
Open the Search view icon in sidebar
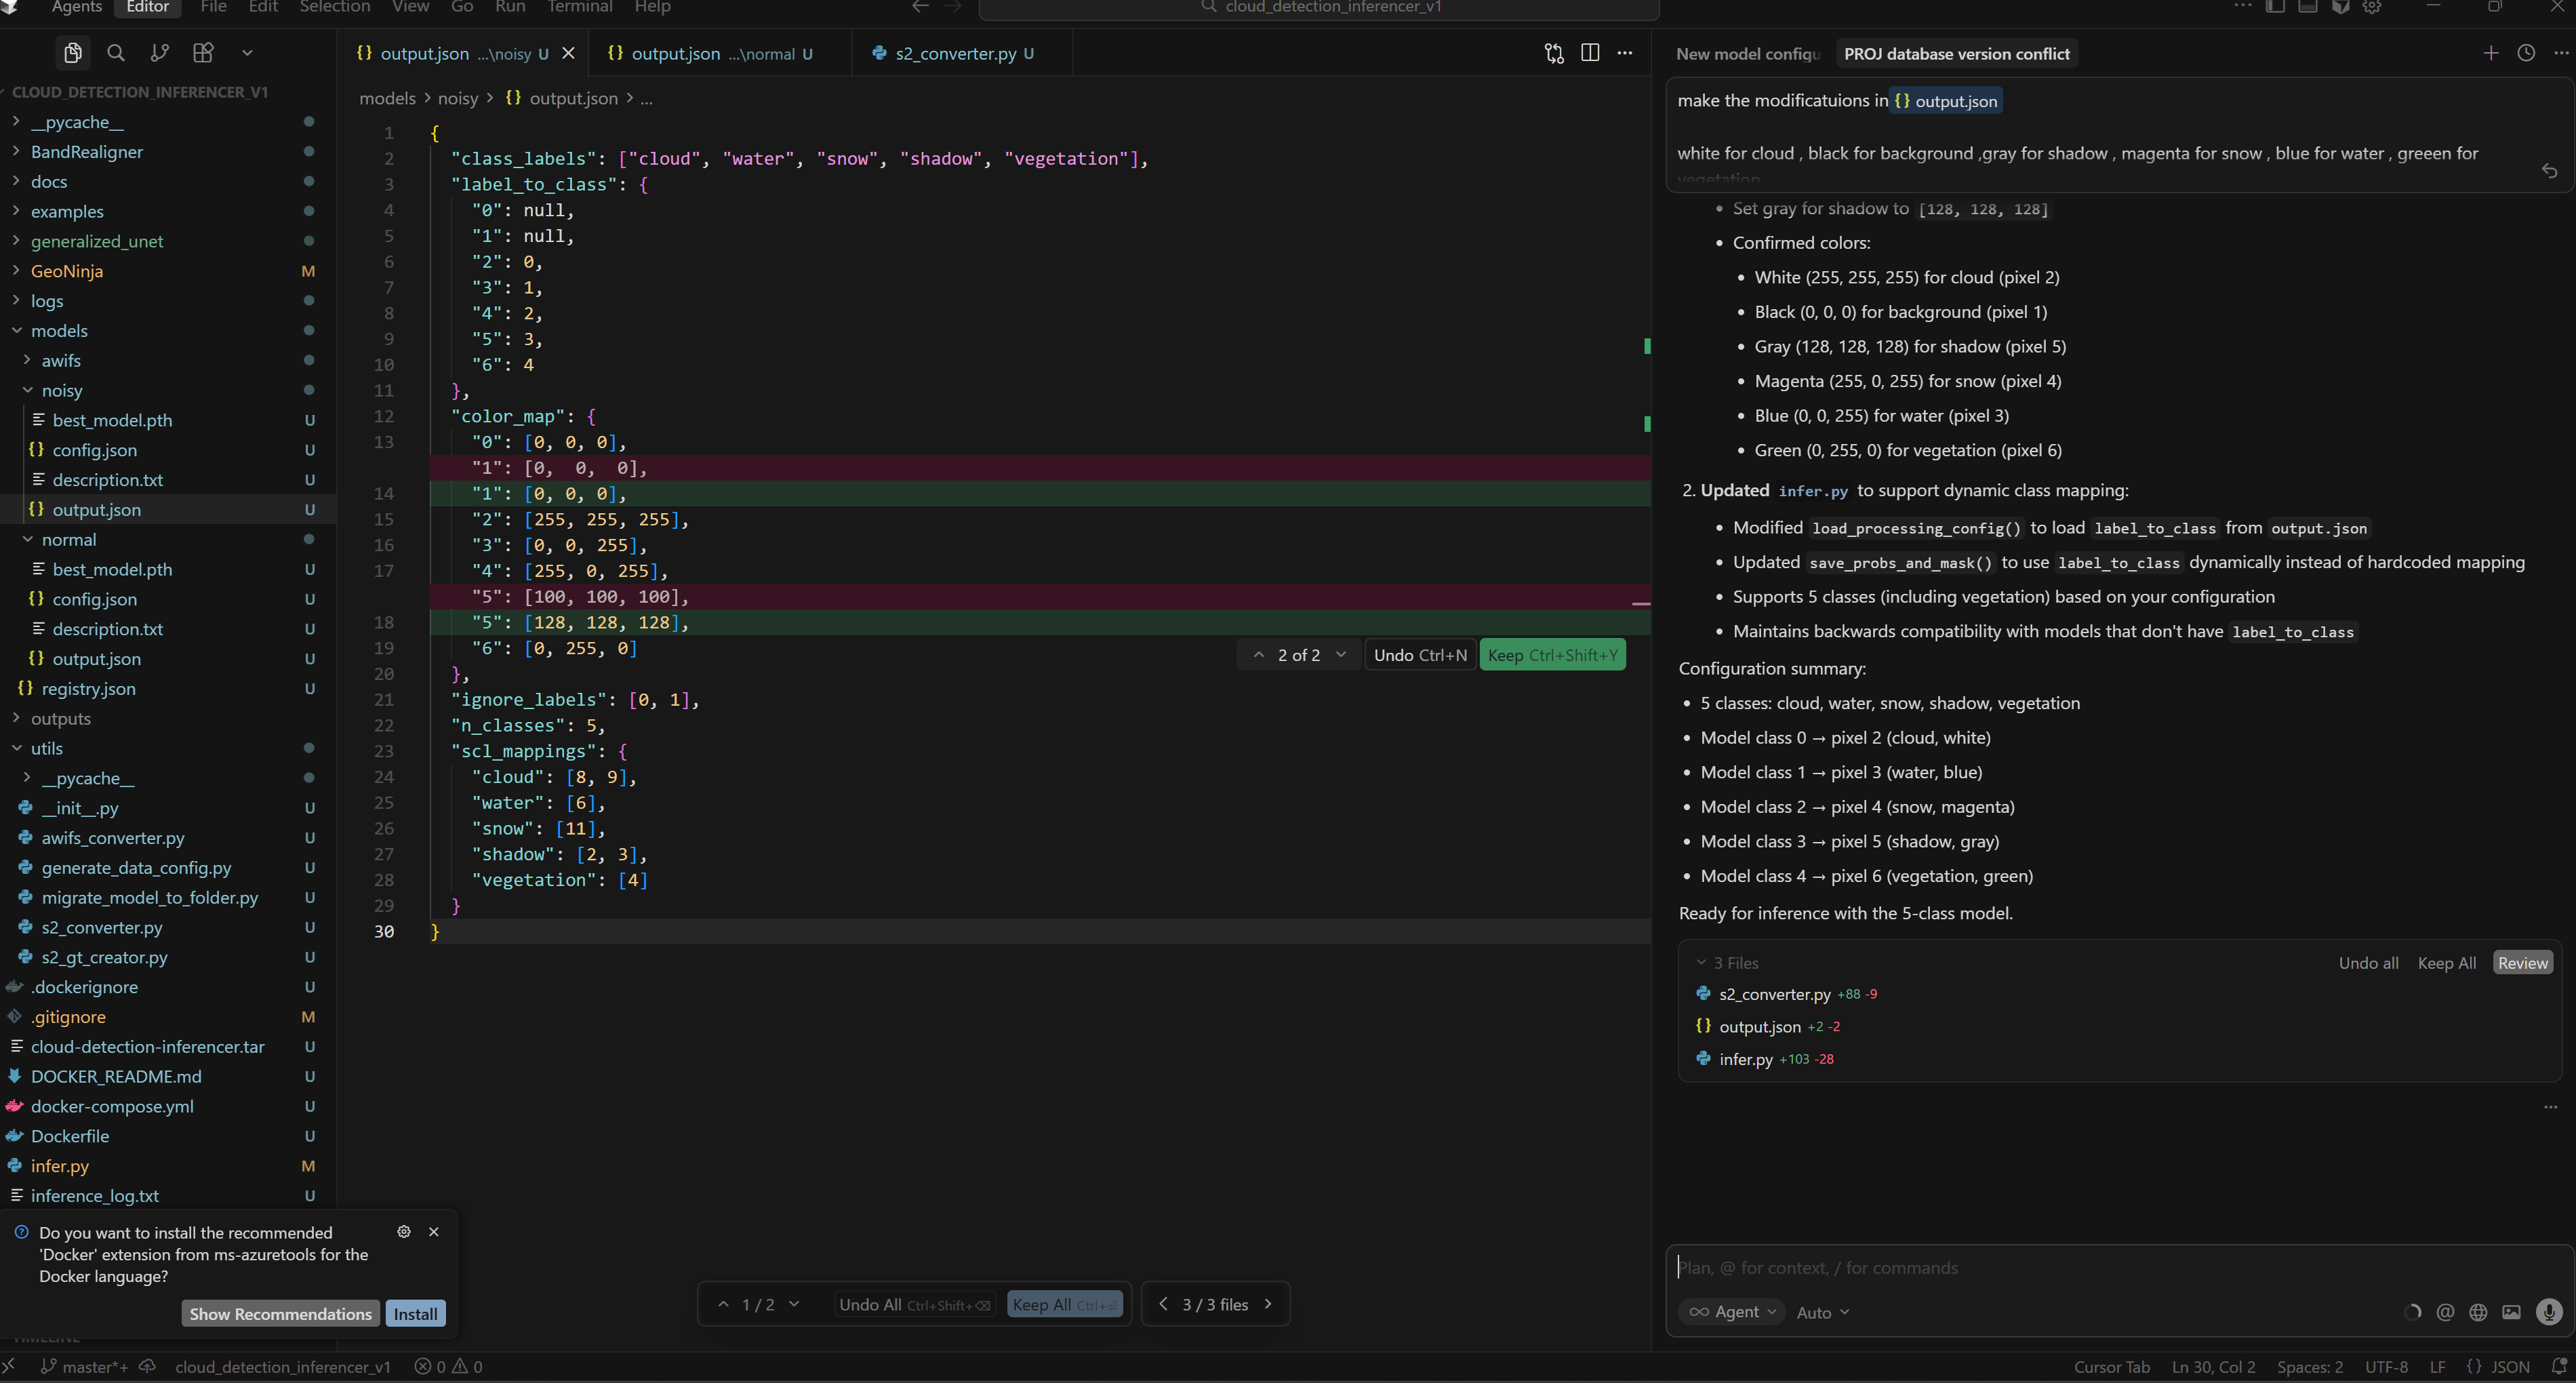click(x=116, y=53)
